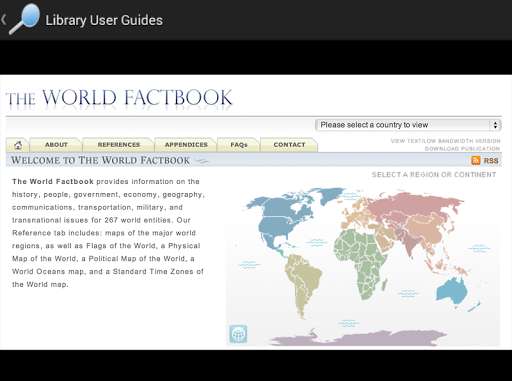The image size is (512, 381).
Task: Click the RSS text link
Action: pos(491,161)
